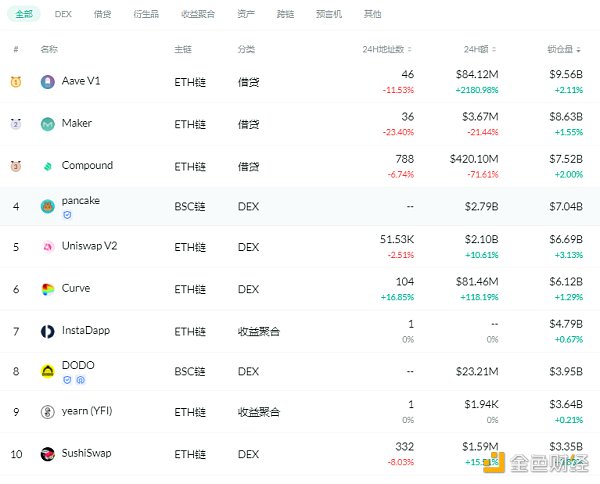Sort by 24H额 column
Viewport: 600px width, 484px height.
480,49
